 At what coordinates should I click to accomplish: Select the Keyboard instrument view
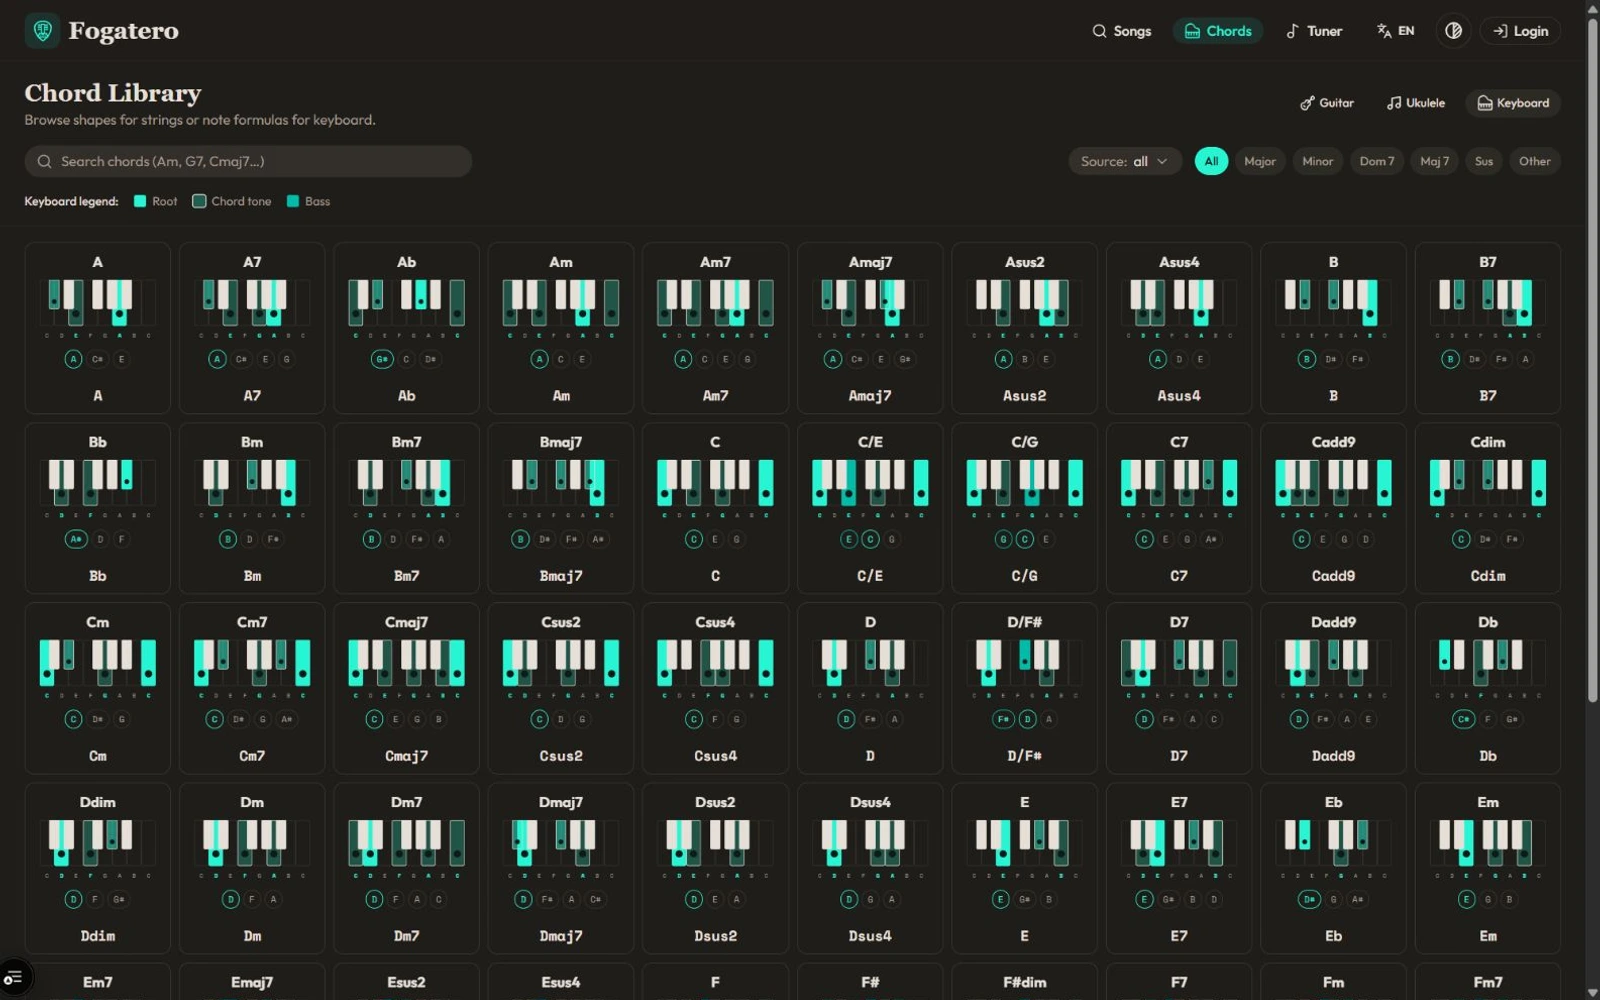click(1513, 103)
